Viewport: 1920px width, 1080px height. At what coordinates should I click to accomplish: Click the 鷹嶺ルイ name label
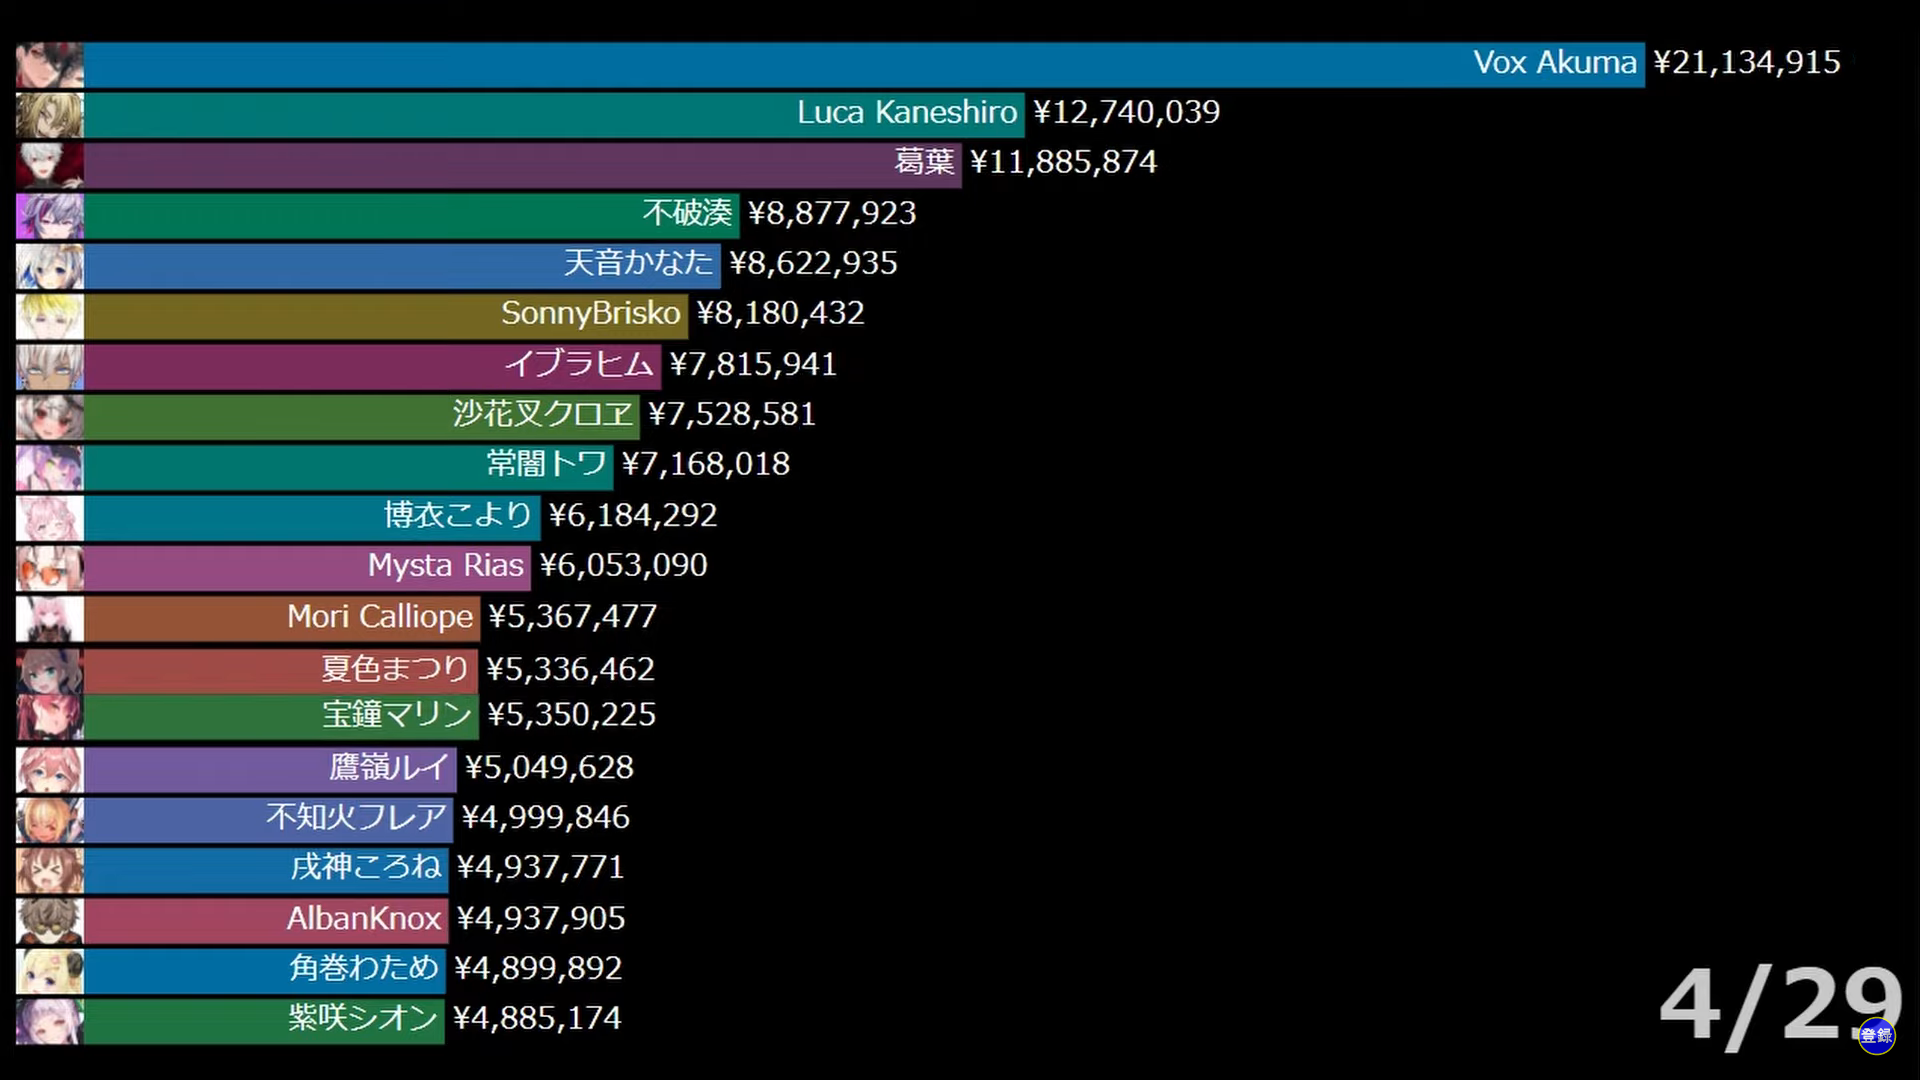pos(389,768)
